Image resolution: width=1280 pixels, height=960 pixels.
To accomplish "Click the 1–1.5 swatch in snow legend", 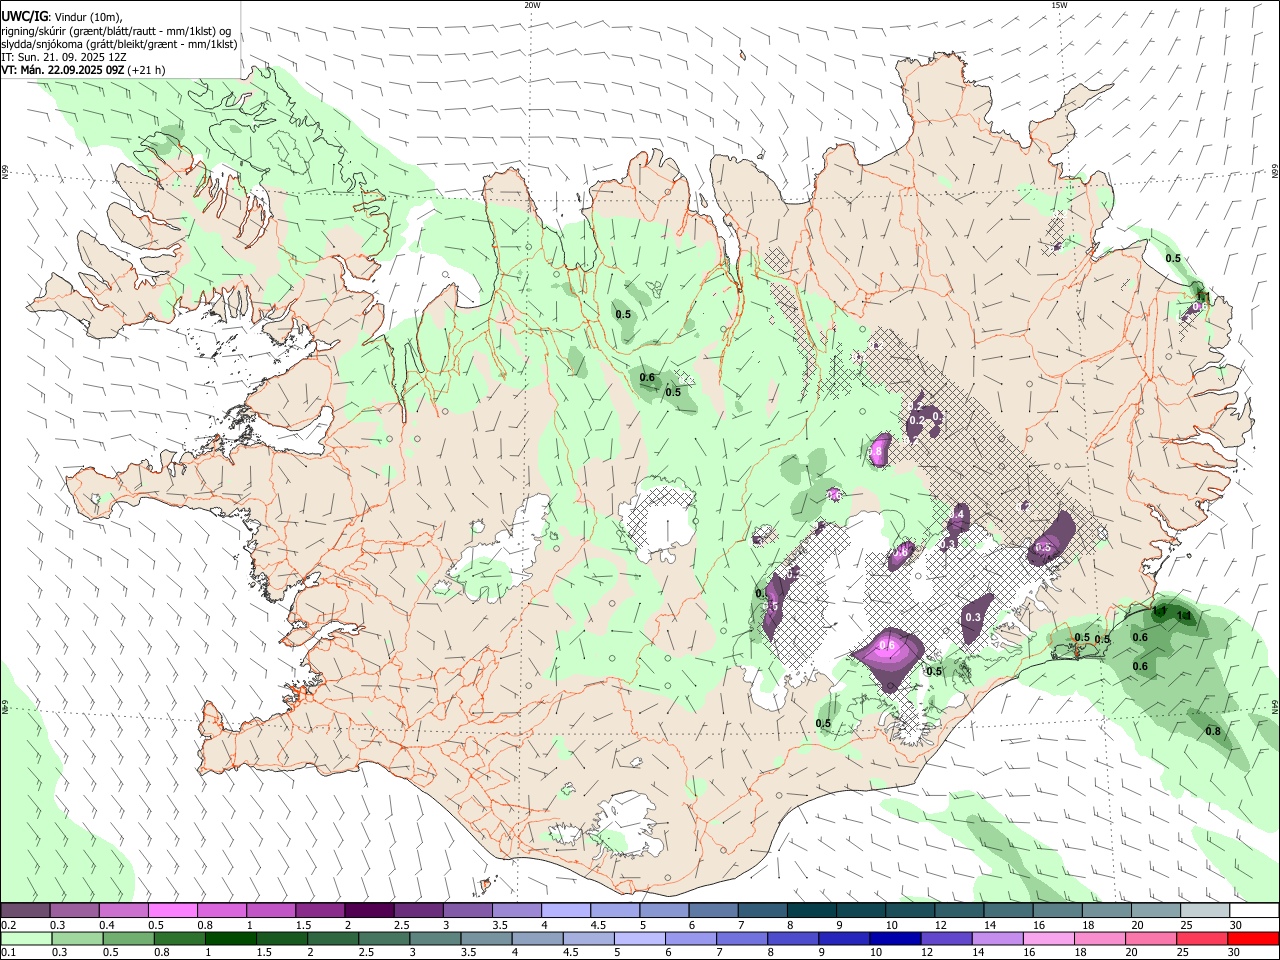I will pyautogui.click(x=270, y=910).
